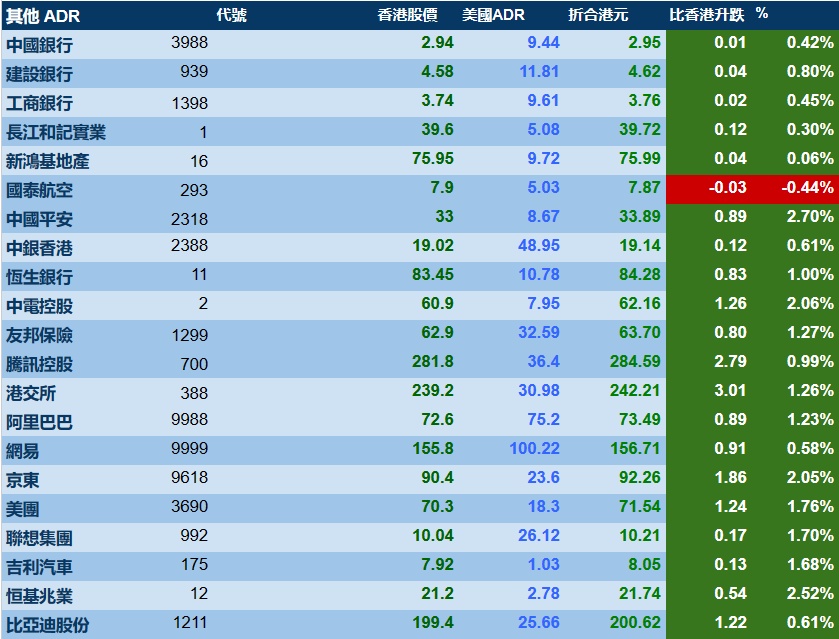
Task: Open the 建設銀行 stock row
Action: 420,73
